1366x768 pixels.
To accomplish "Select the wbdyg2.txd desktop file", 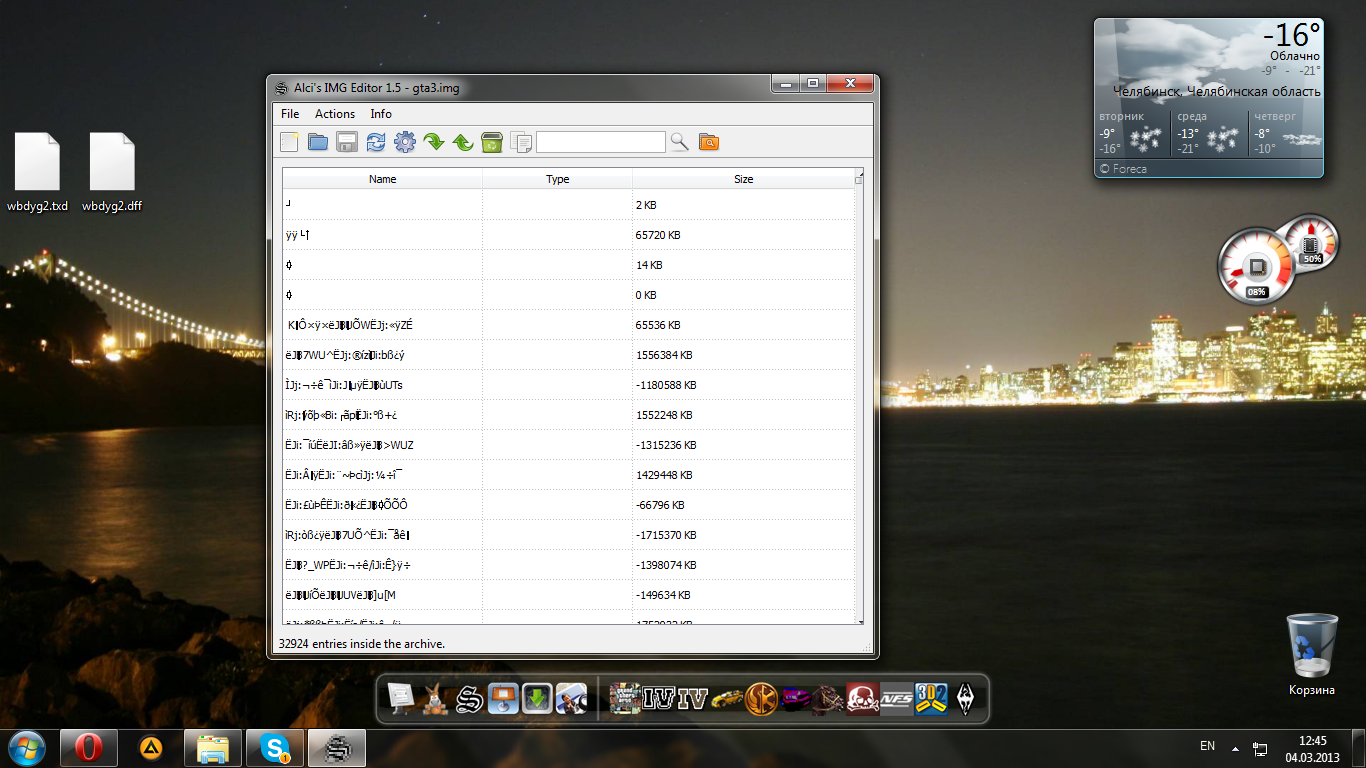I will click(x=37, y=172).
